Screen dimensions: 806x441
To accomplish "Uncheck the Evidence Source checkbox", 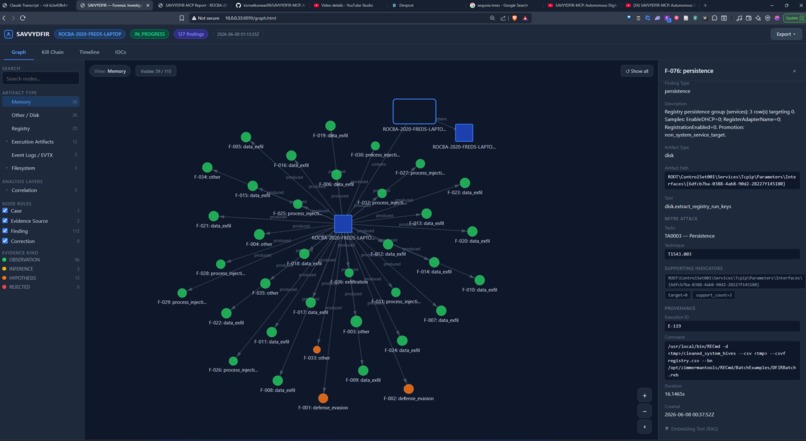I will (5, 221).
